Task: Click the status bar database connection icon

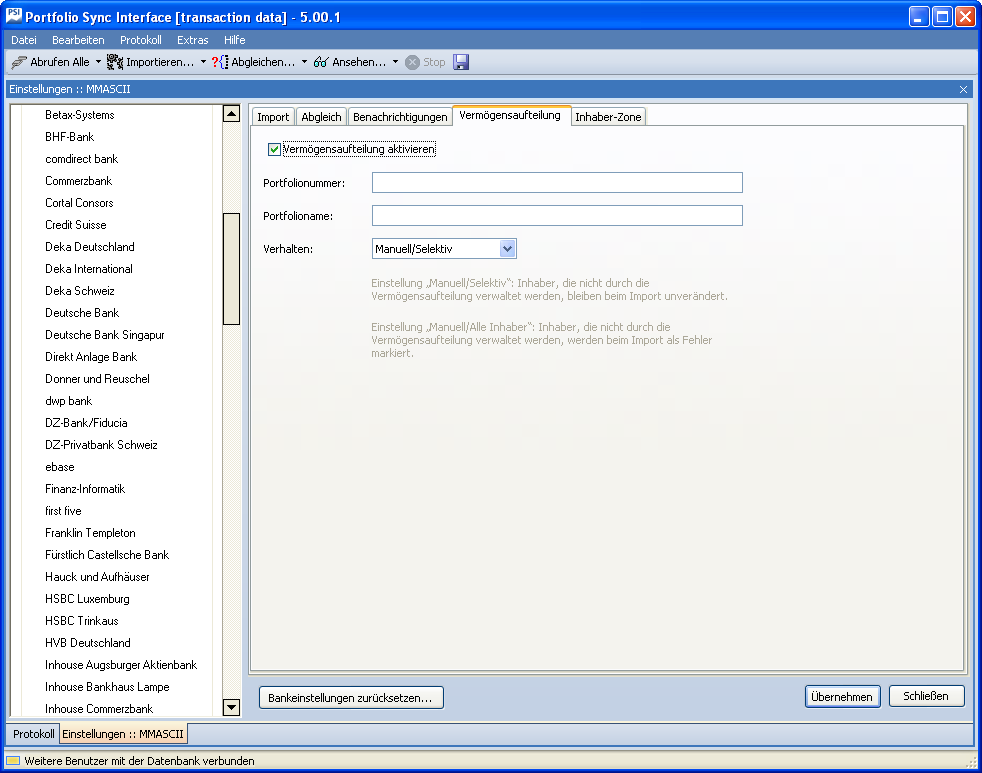Action: click(x=14, y=761)
